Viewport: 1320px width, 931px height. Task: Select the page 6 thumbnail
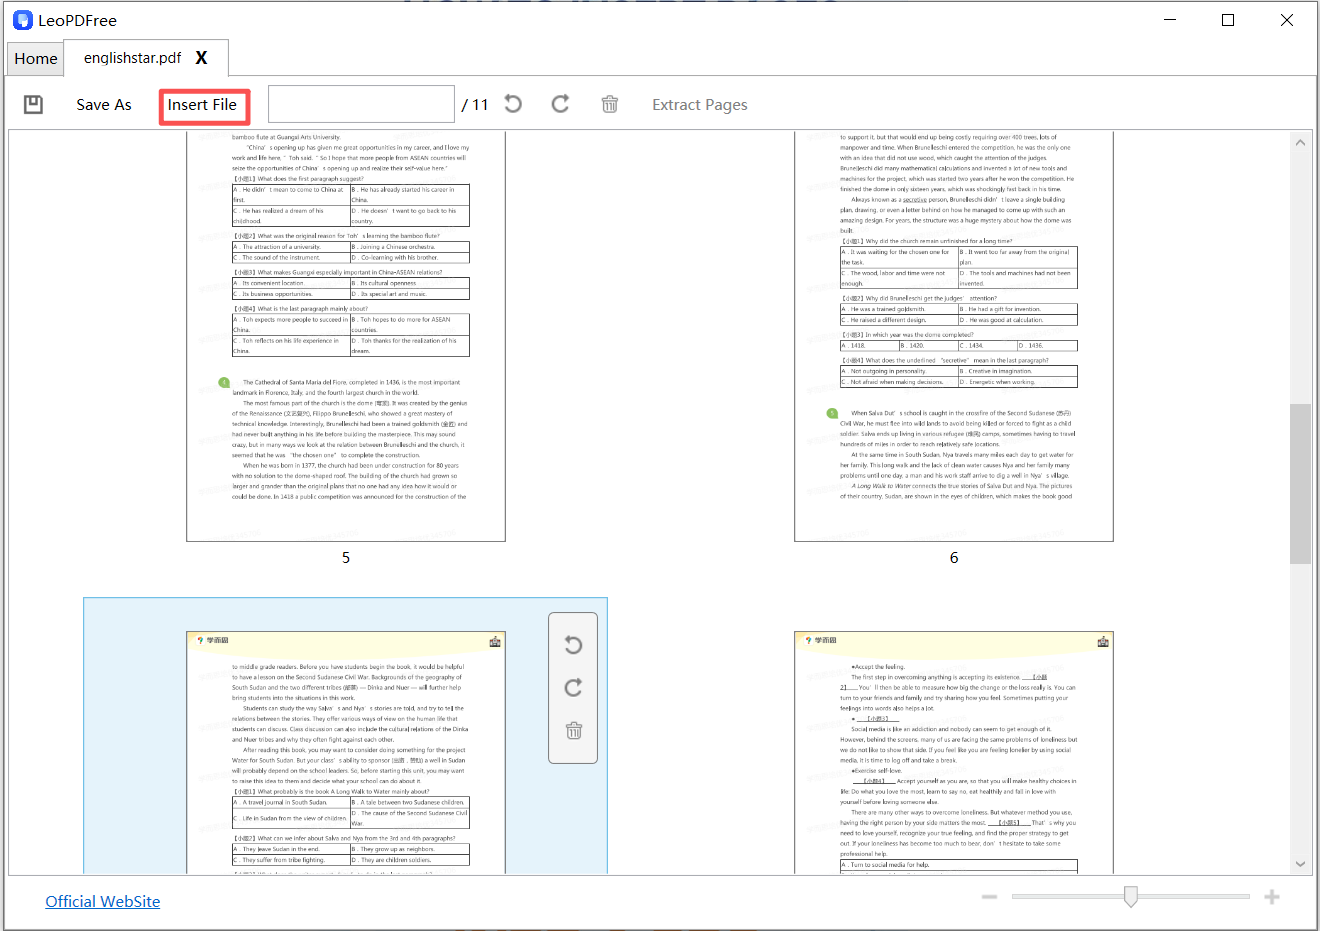point(953,335)
